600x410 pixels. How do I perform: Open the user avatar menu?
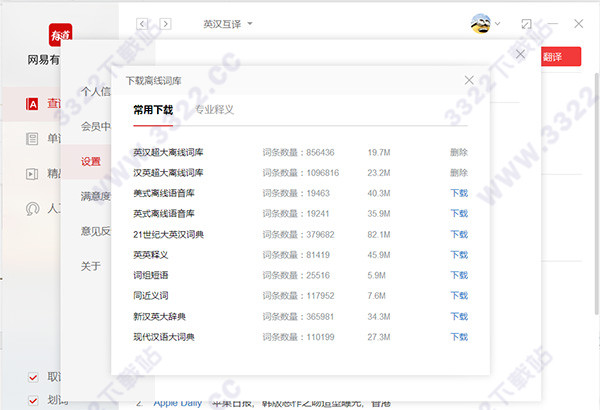click(481, 24)
